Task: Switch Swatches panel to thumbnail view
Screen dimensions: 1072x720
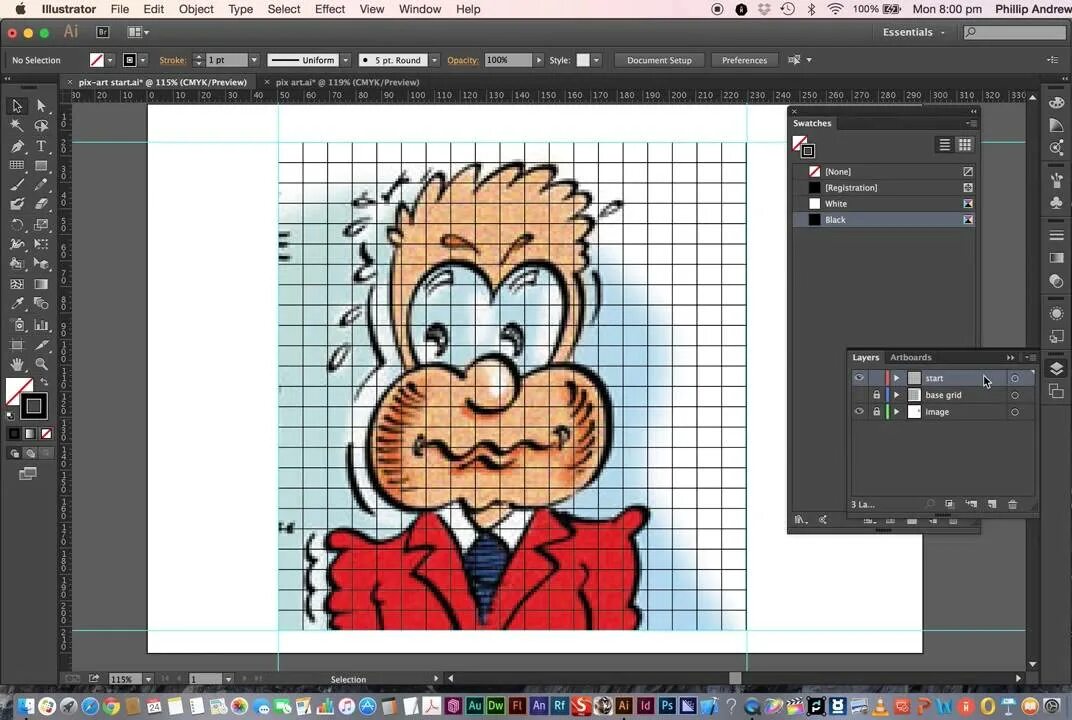Action: (x=965, y=145)
